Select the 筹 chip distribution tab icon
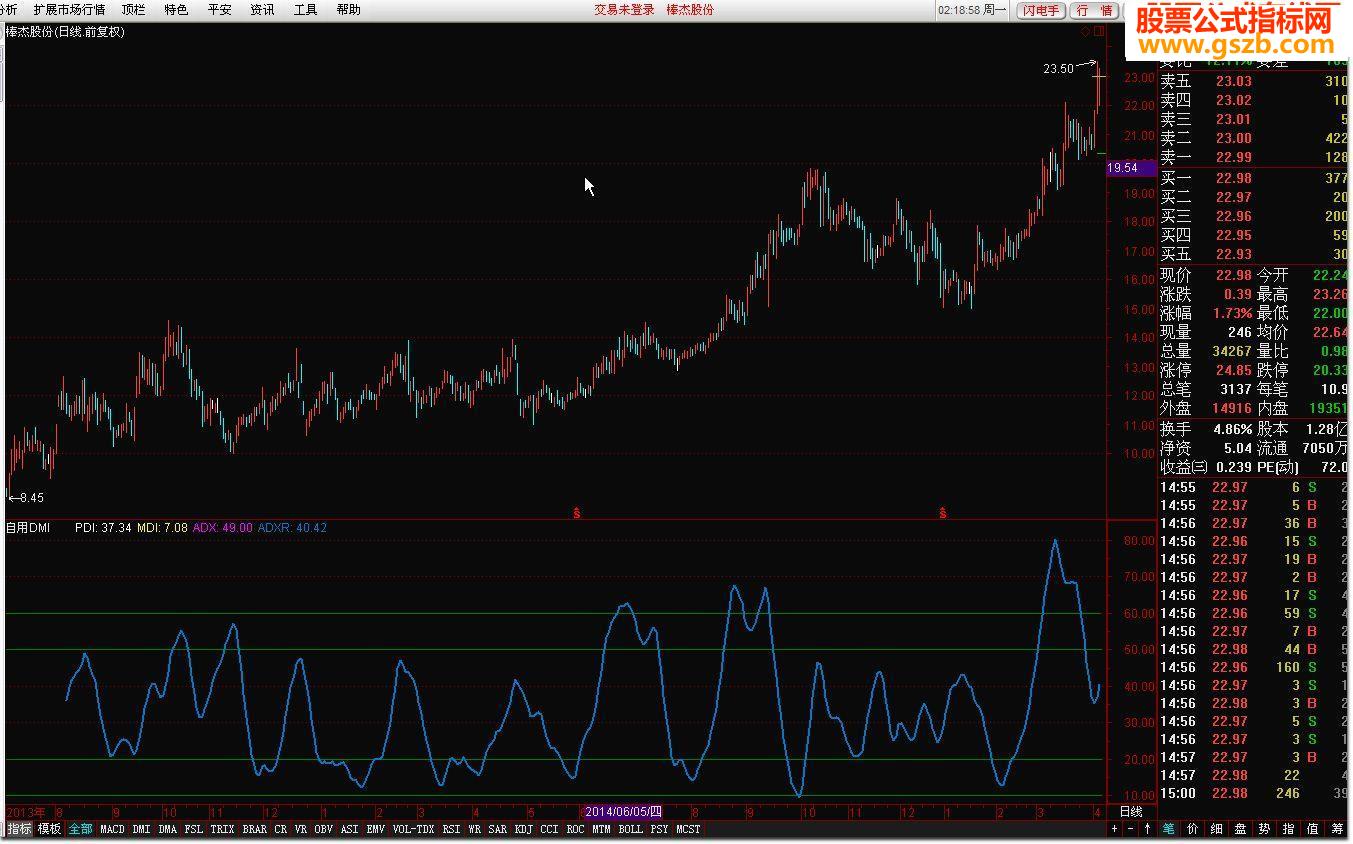1353x844 pixels. point(1337,829)
